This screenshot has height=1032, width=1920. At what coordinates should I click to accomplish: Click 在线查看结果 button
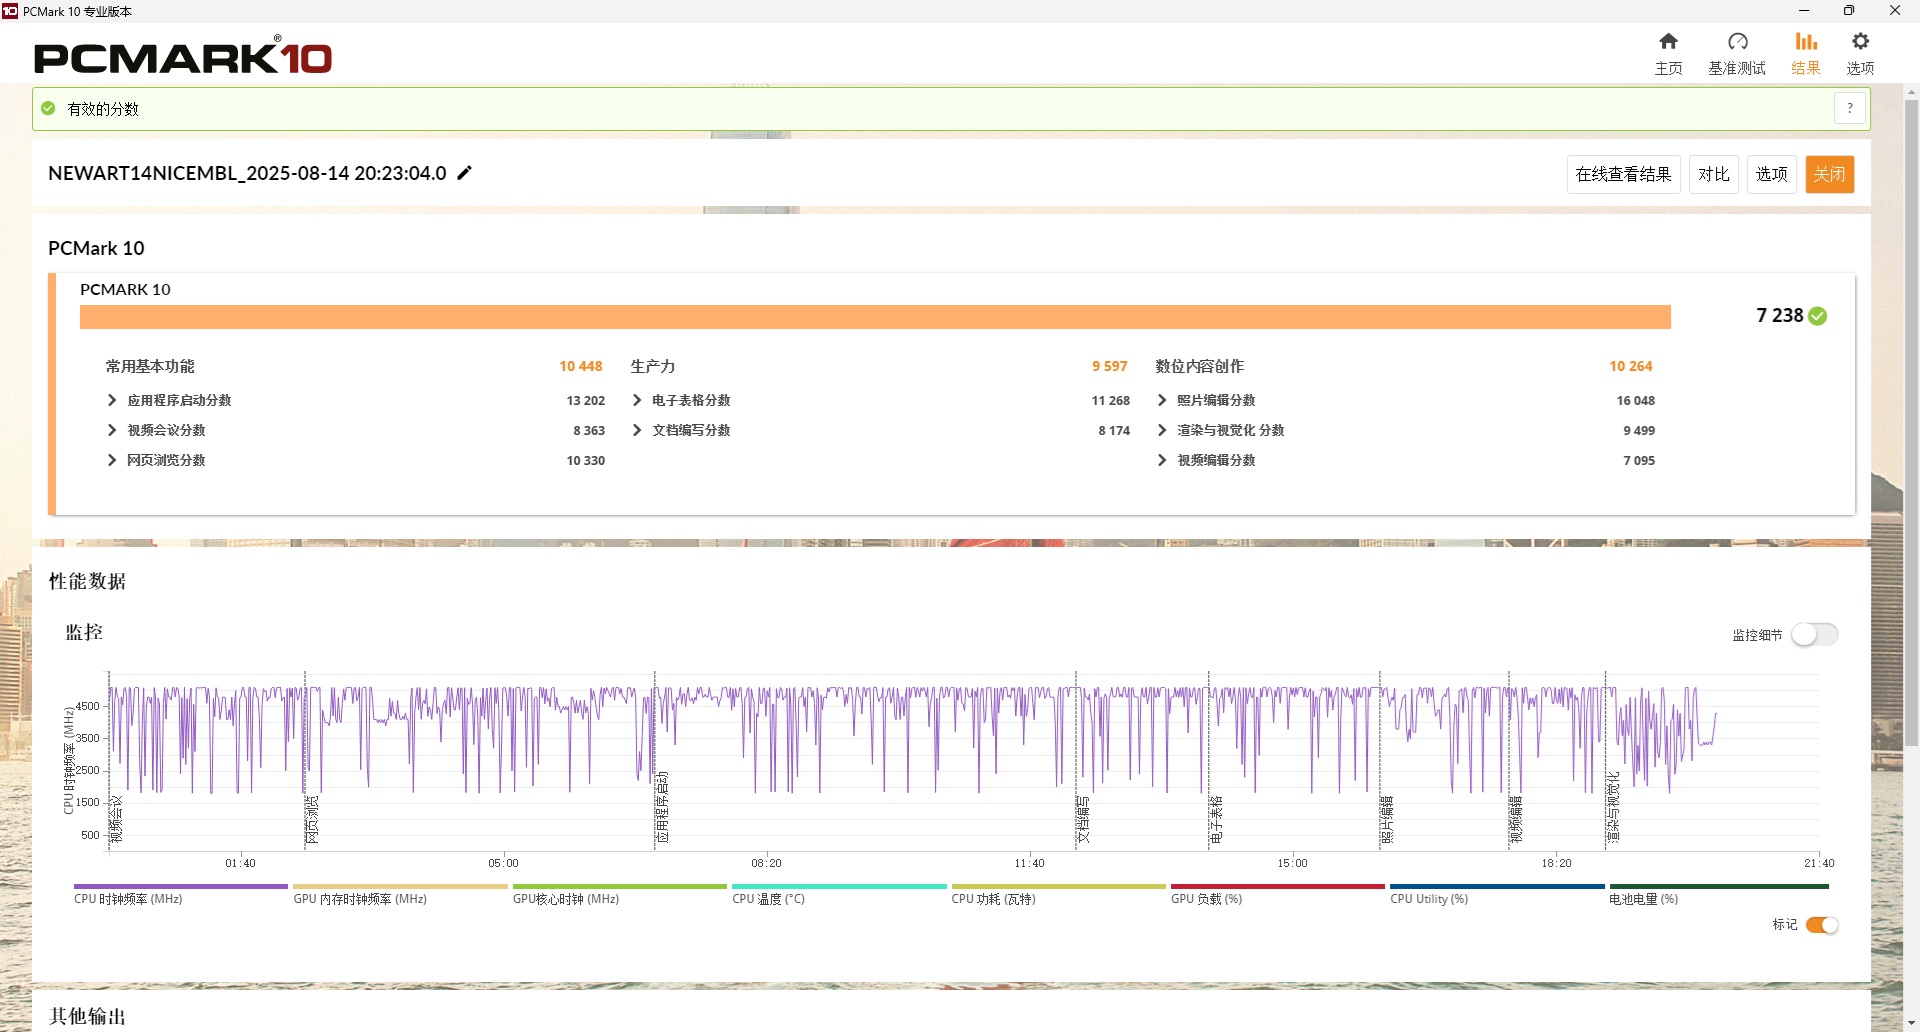click(1623, 174)
